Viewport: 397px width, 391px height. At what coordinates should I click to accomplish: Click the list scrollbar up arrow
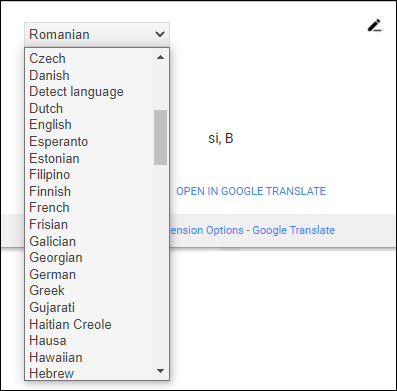(160, 57)
